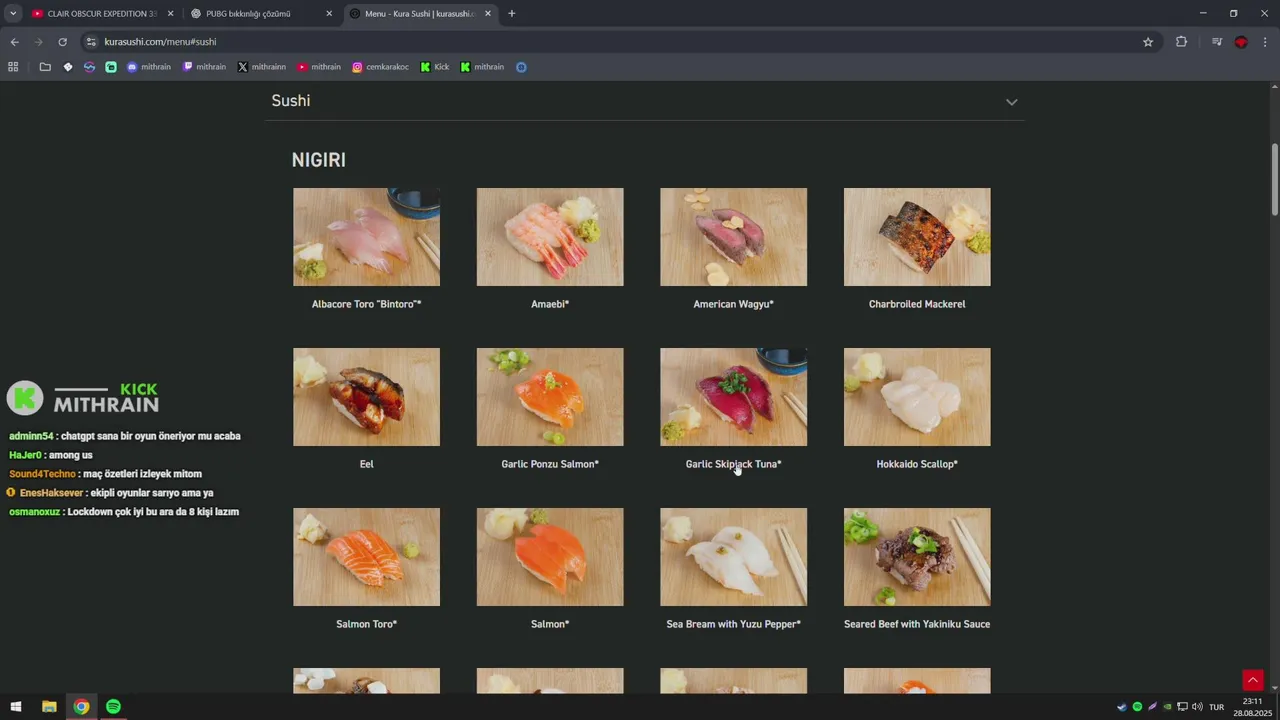Click the kurasushi.com address bar
The width and height of the screenshot is (1280, 720).
(620, 42)
